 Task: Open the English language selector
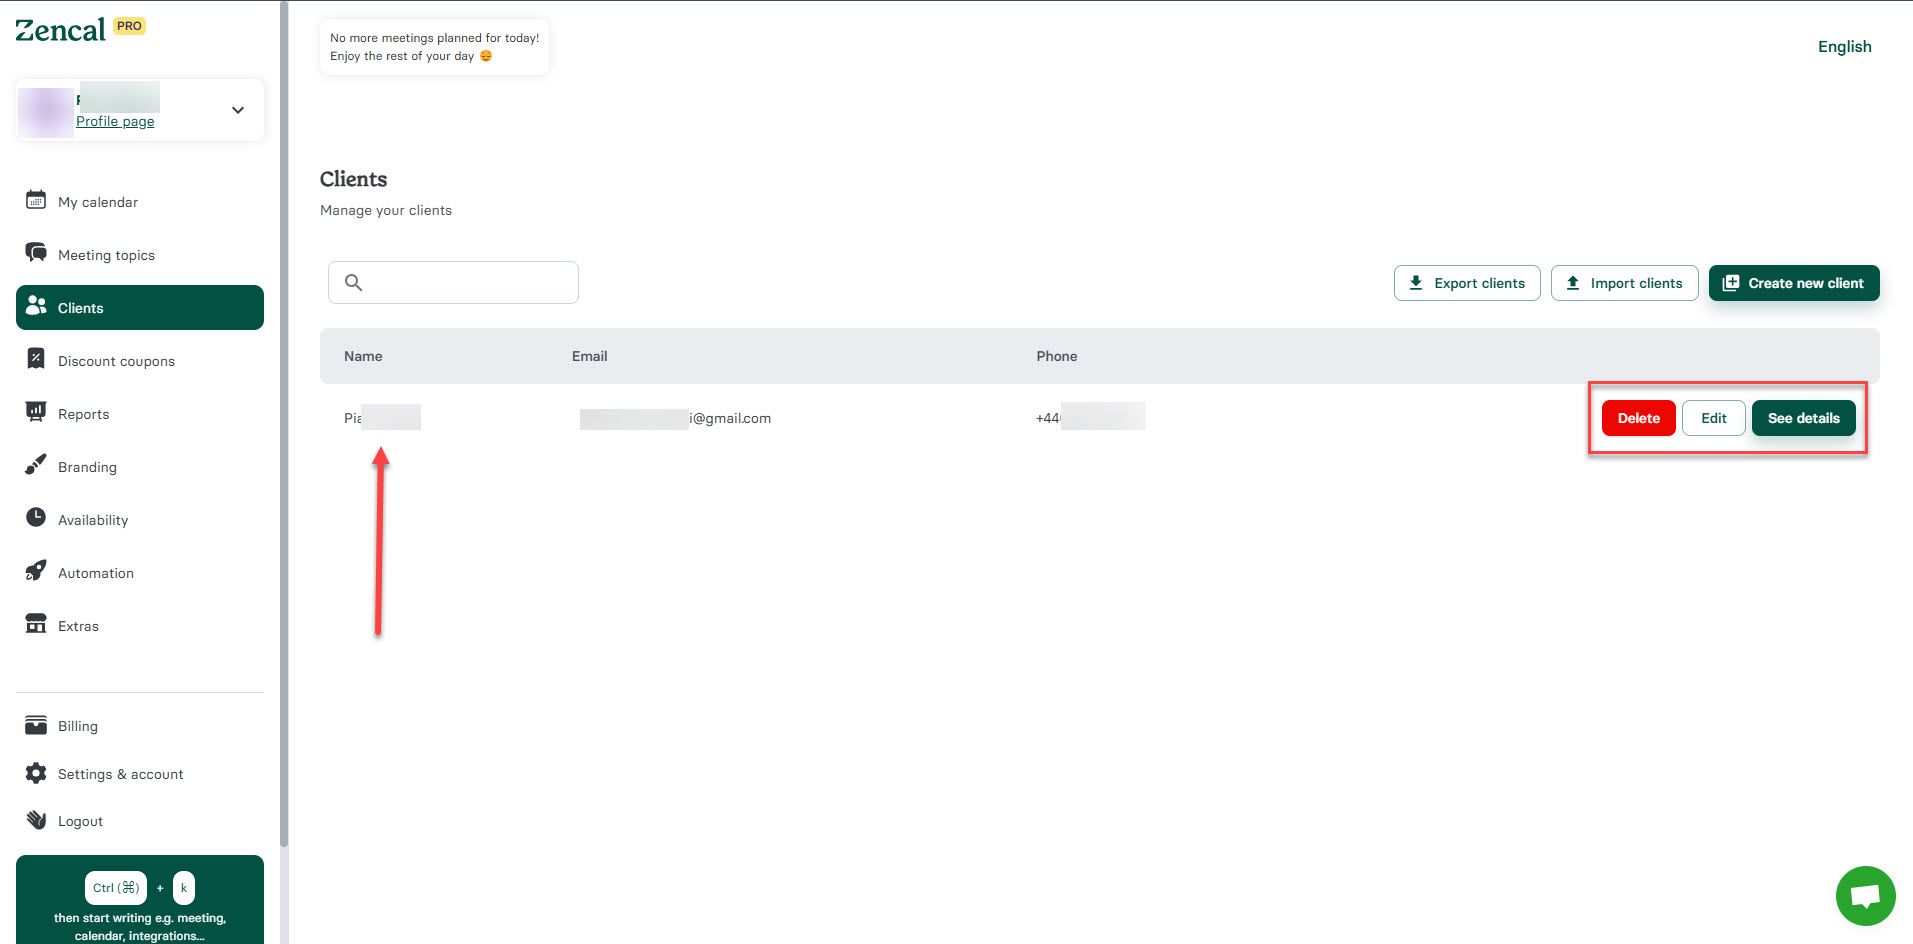pyautogui.click(x=1843, y=46)
